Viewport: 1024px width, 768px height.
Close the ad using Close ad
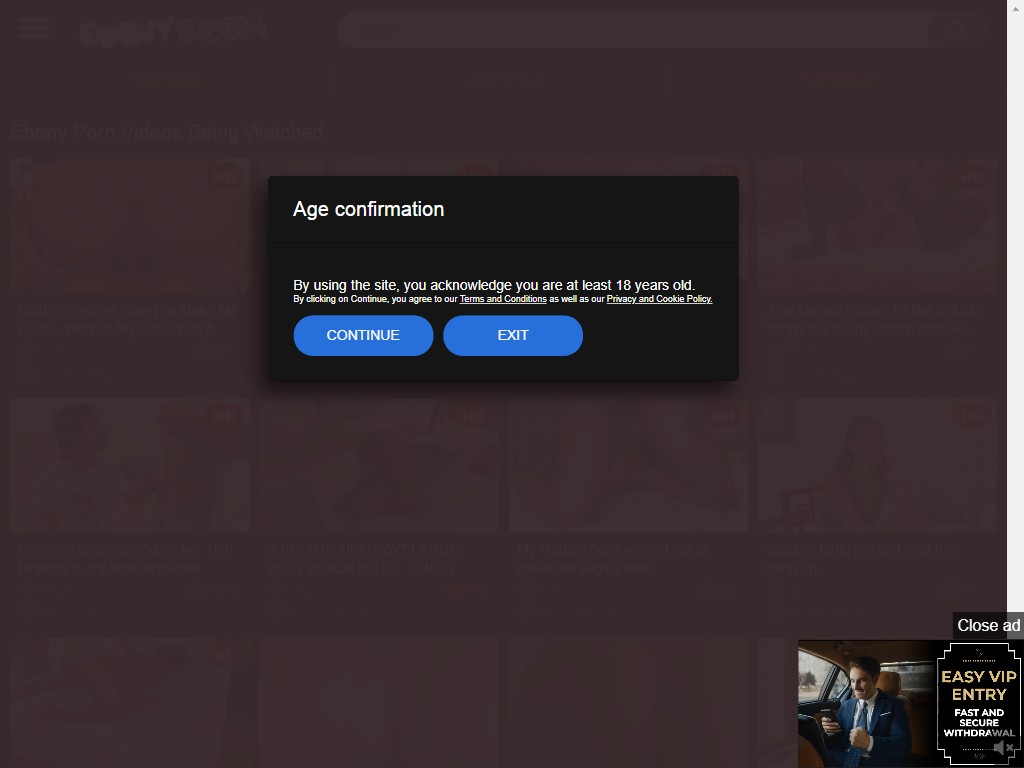988,626
